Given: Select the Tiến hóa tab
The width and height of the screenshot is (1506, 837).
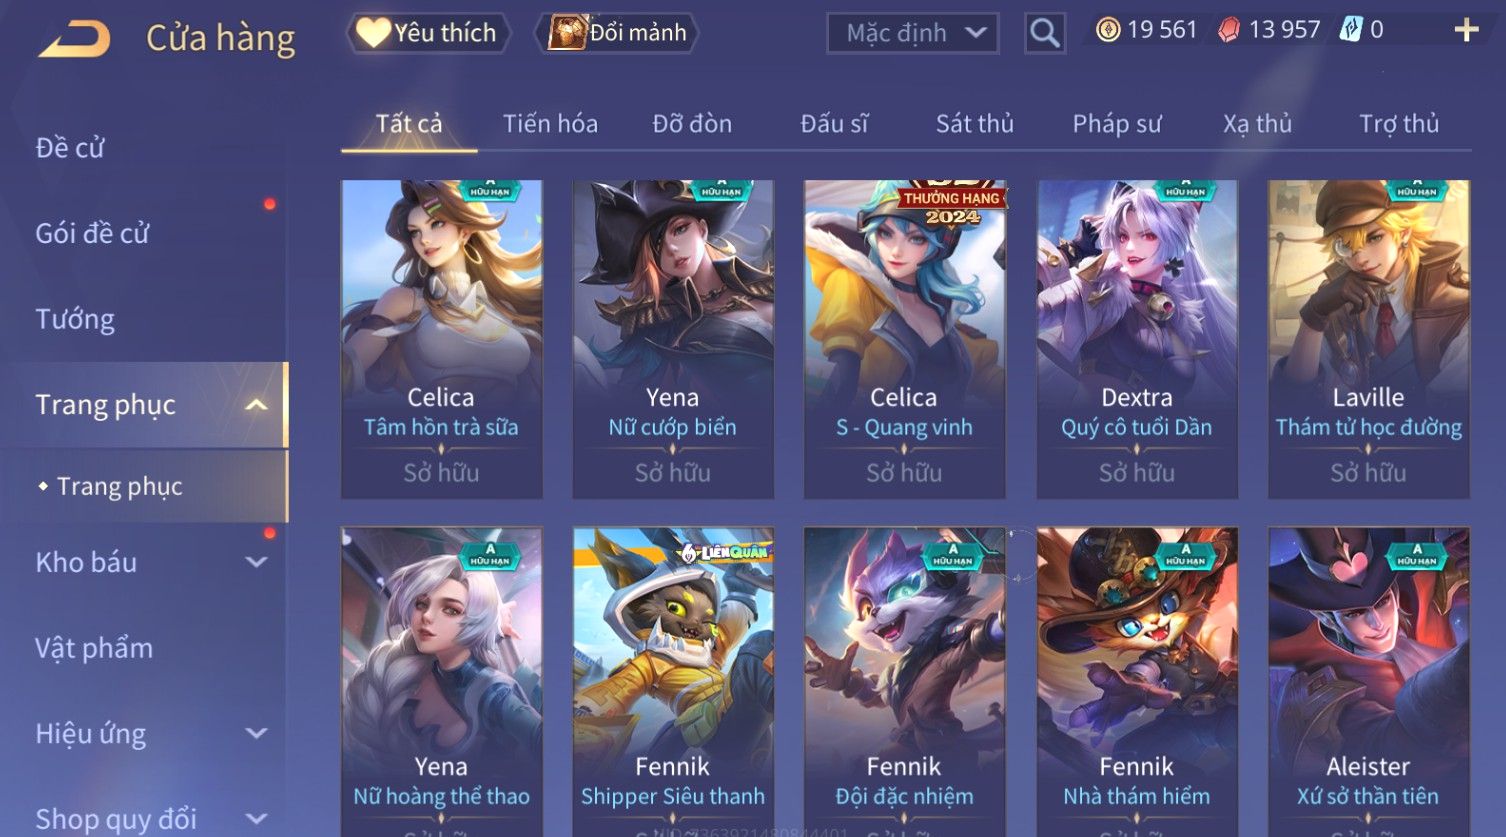Looking at the screenshot, I should click(x=550, y=124).
